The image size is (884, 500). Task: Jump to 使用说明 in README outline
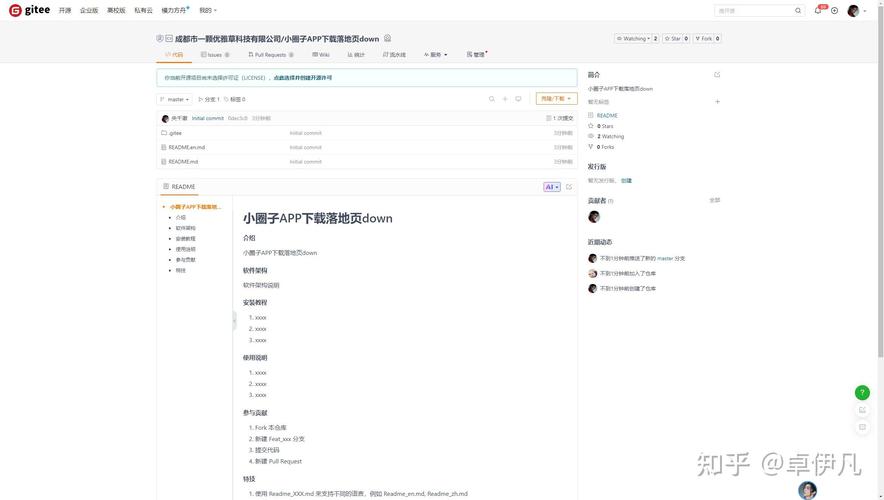pyautogui.click(x=185, y=249)
